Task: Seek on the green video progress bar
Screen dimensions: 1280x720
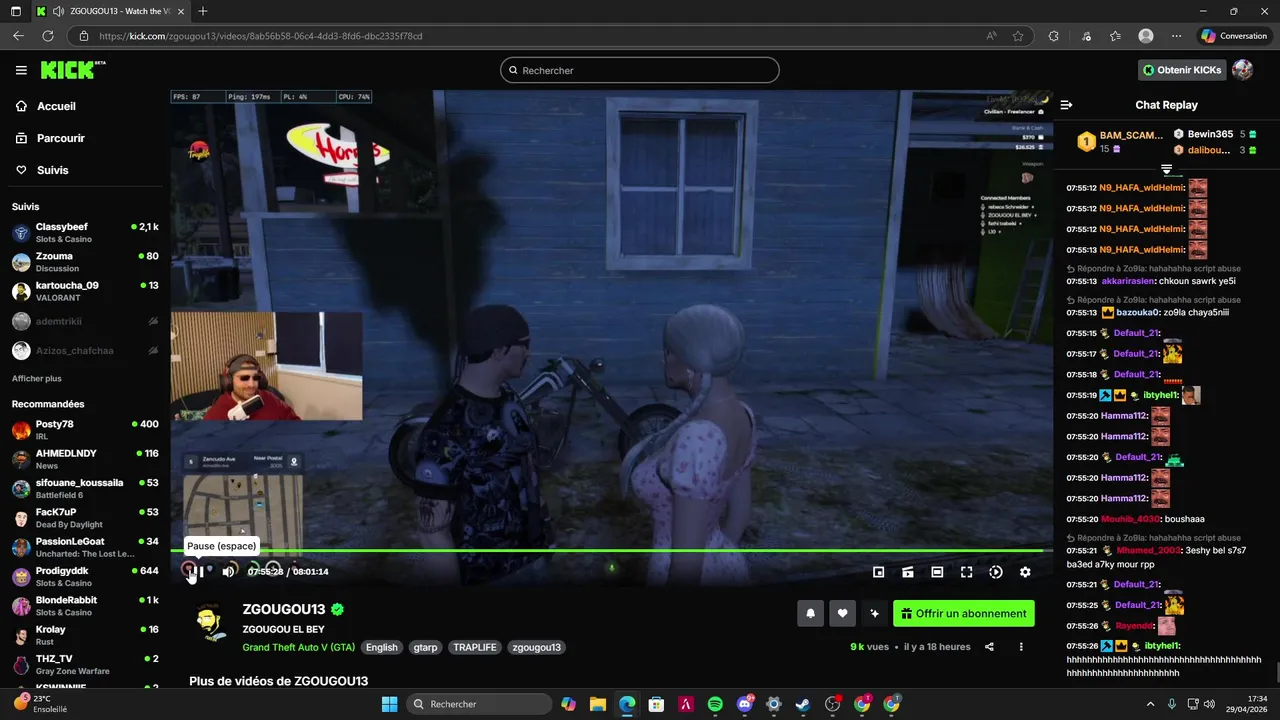Action: click(612, 551)
